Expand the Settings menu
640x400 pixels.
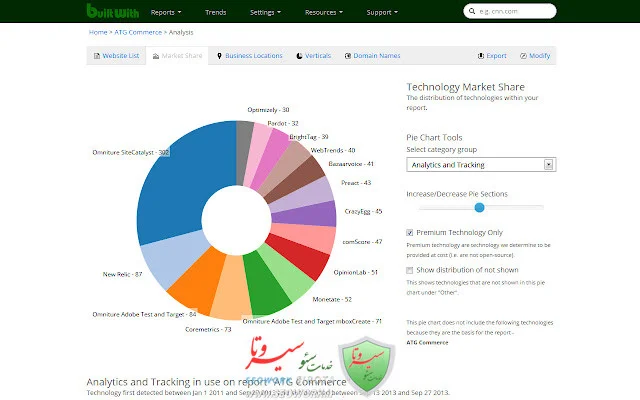(265, 13)
